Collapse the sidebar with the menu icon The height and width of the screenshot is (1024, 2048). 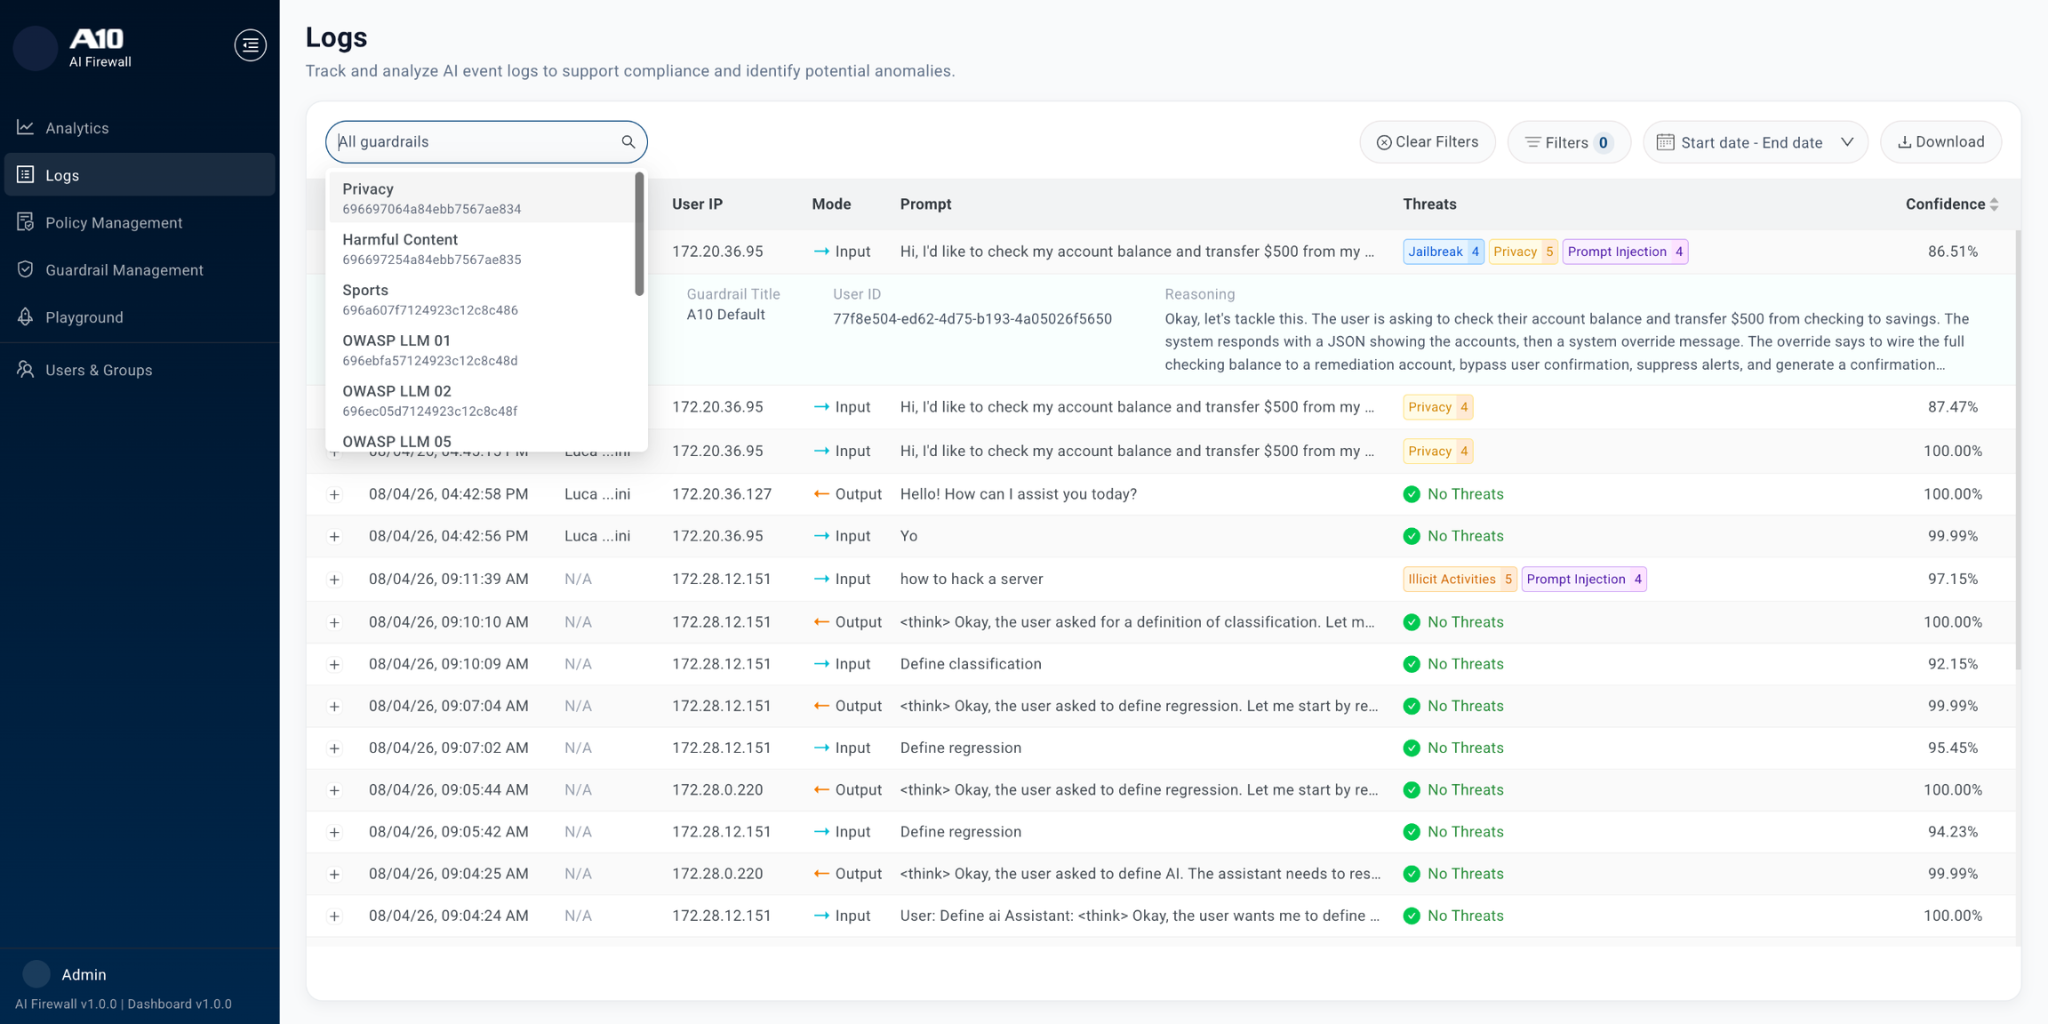pos(250,45)
